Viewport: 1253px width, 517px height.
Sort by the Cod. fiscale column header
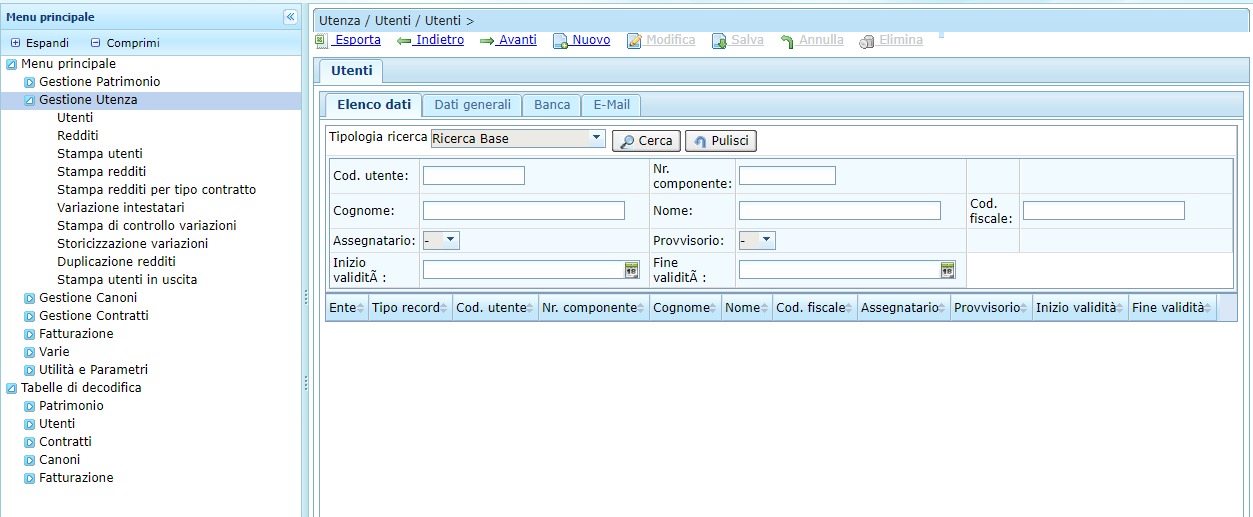coord(815,308)
